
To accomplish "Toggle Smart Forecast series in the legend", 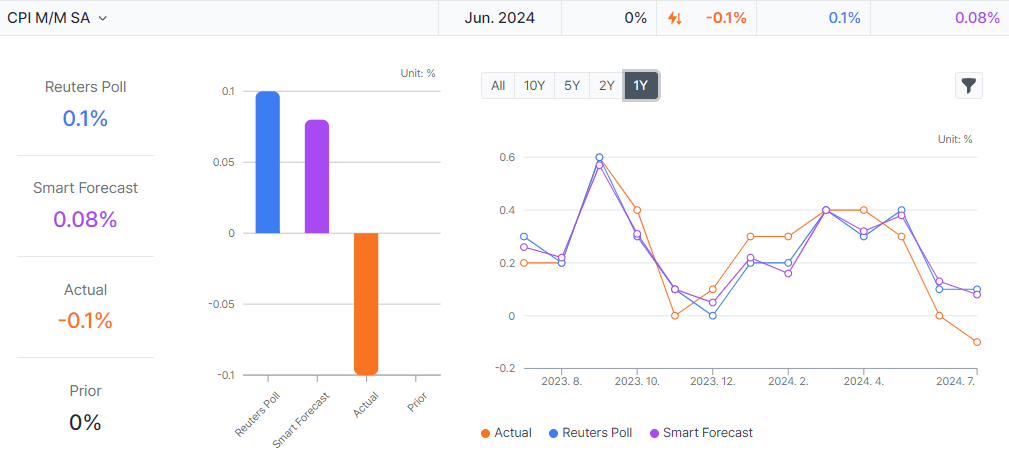I will coord(700,433).
